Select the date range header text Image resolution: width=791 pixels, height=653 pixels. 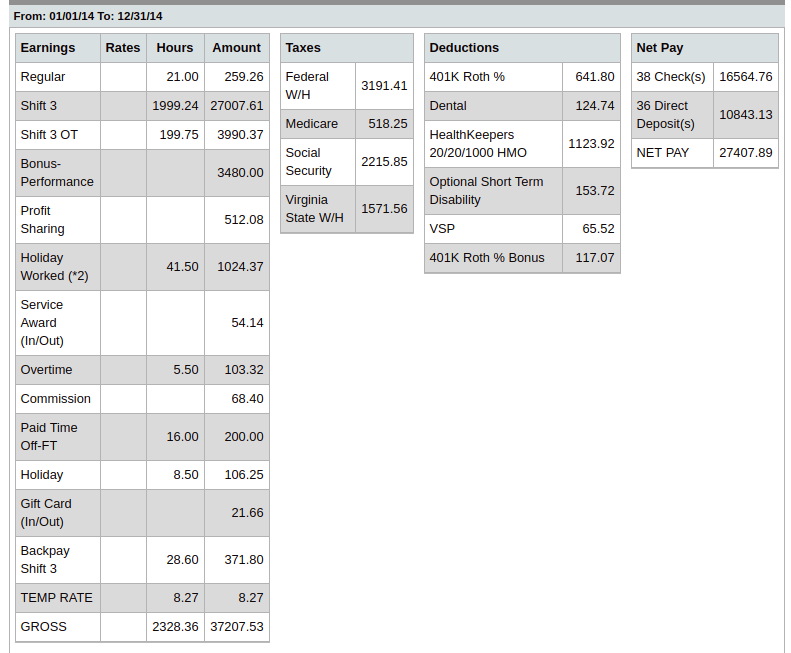pos(88,16)
